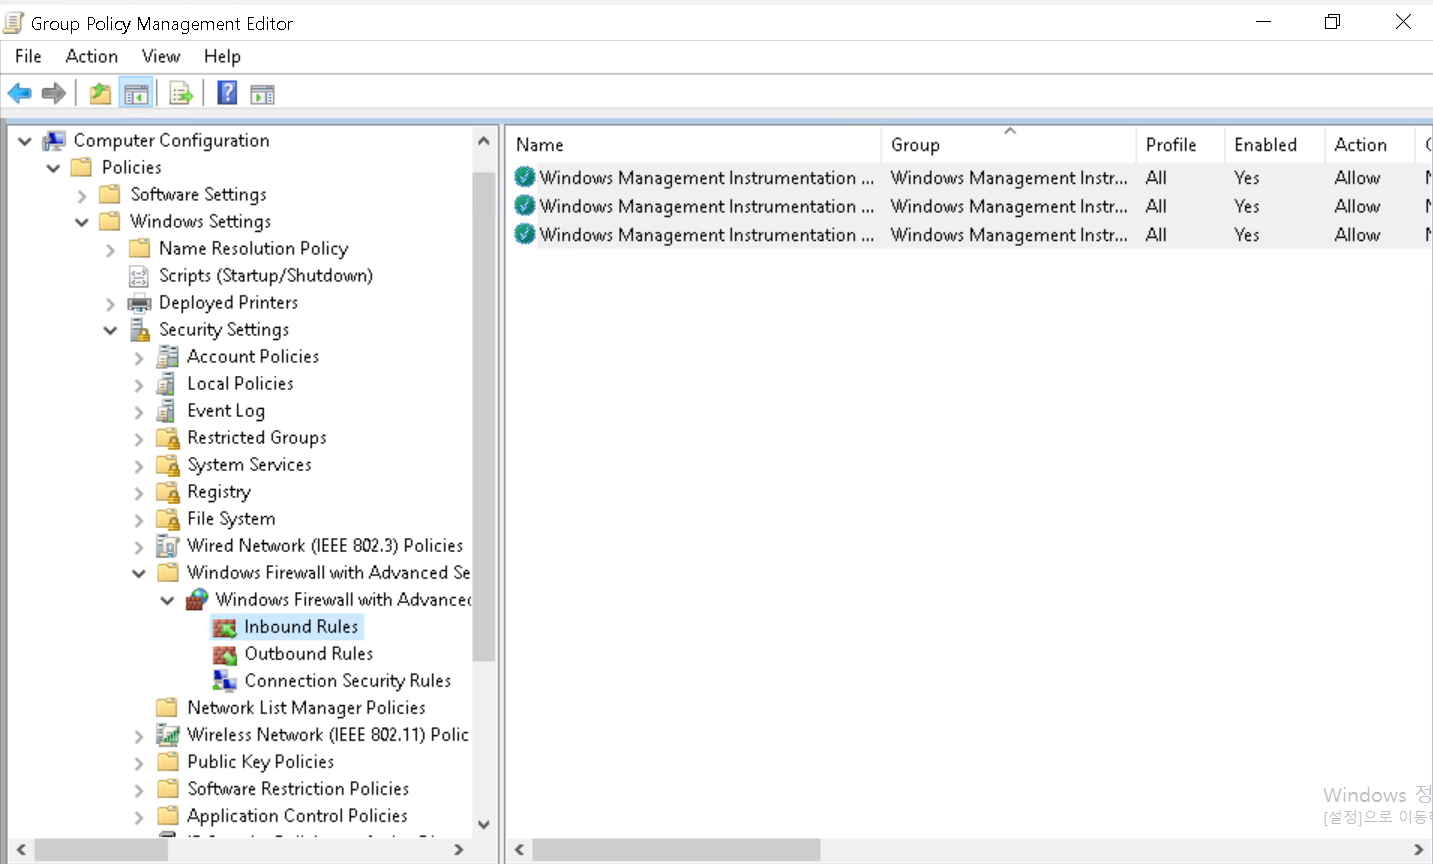Image resolution: width=1433 pixels, height=864 pixels.
Task: Collapse the Policies node
Action: [53, 168]
